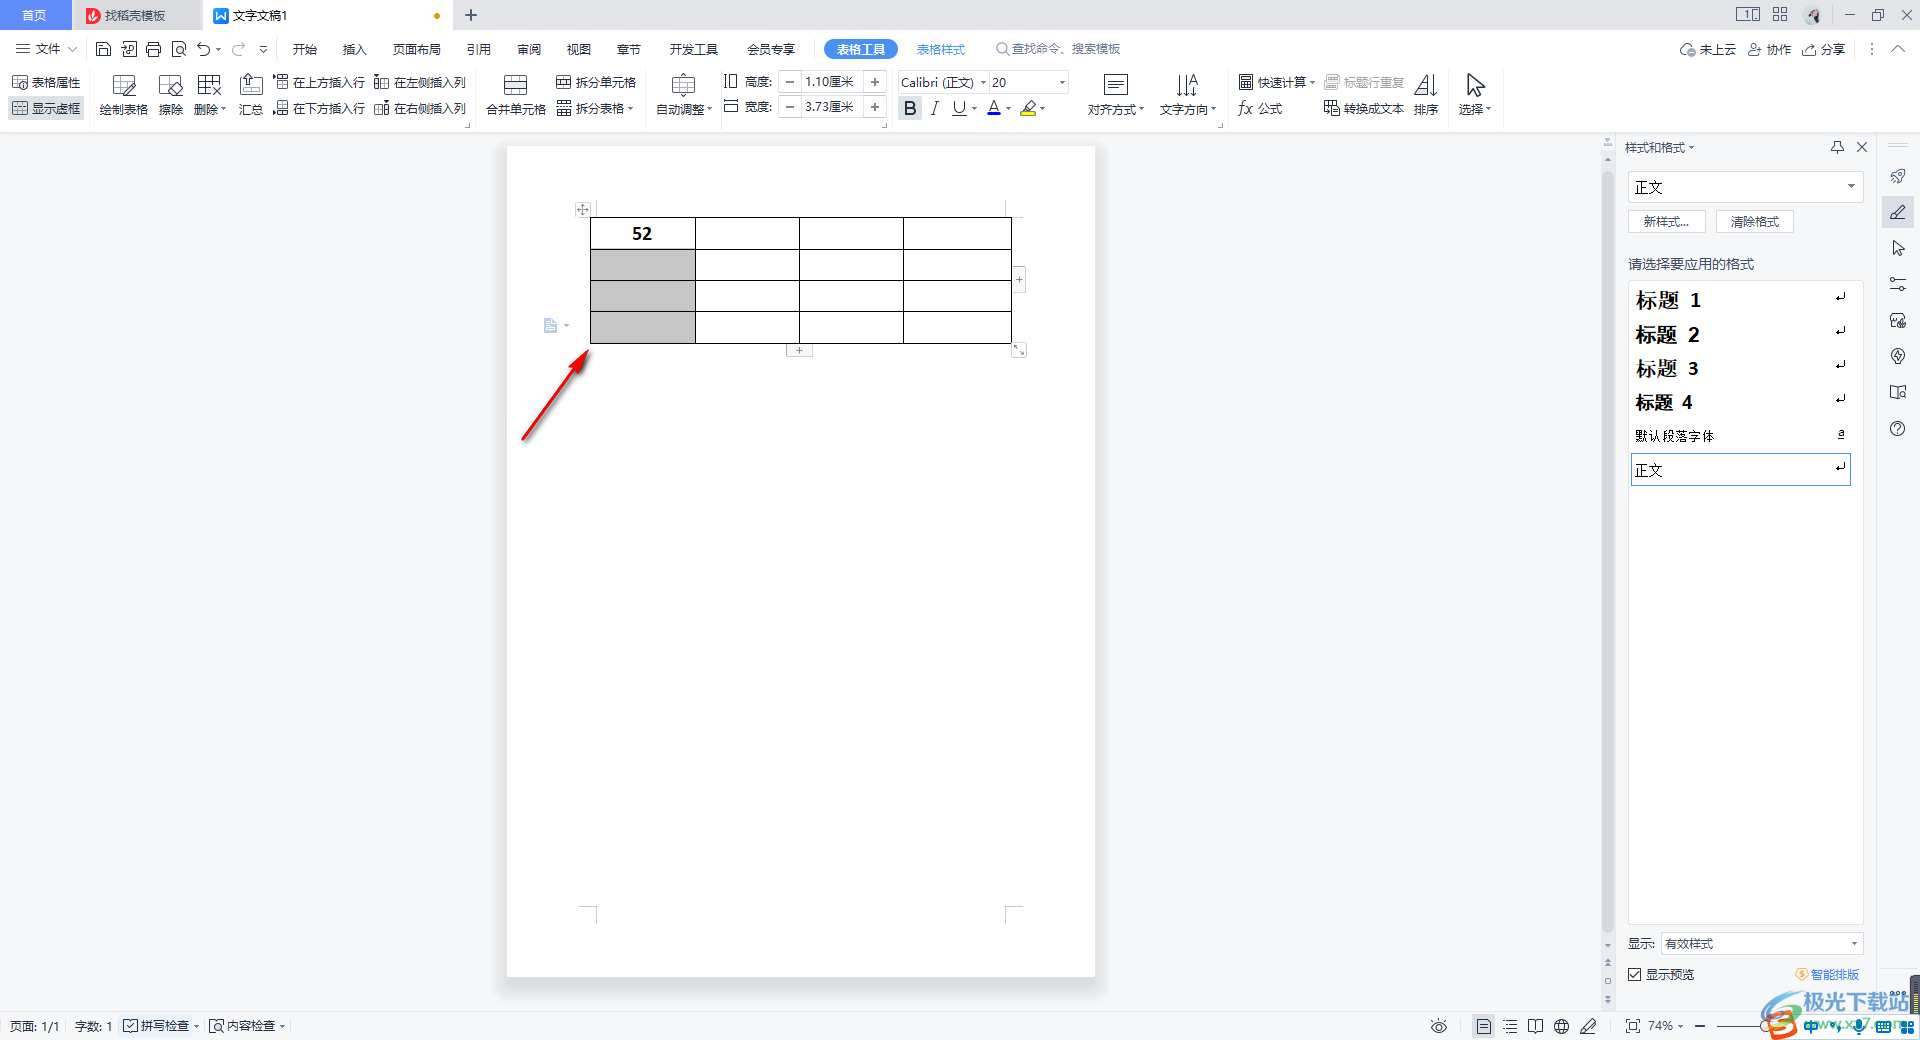Pin the Styles and Formatting pane
The image size is (1920, 1040).
[1837, 147]
